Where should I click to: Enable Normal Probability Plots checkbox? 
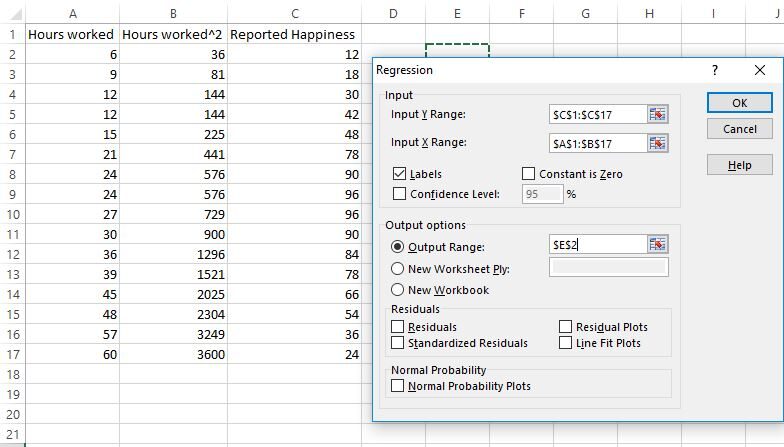tap(398, 386)
